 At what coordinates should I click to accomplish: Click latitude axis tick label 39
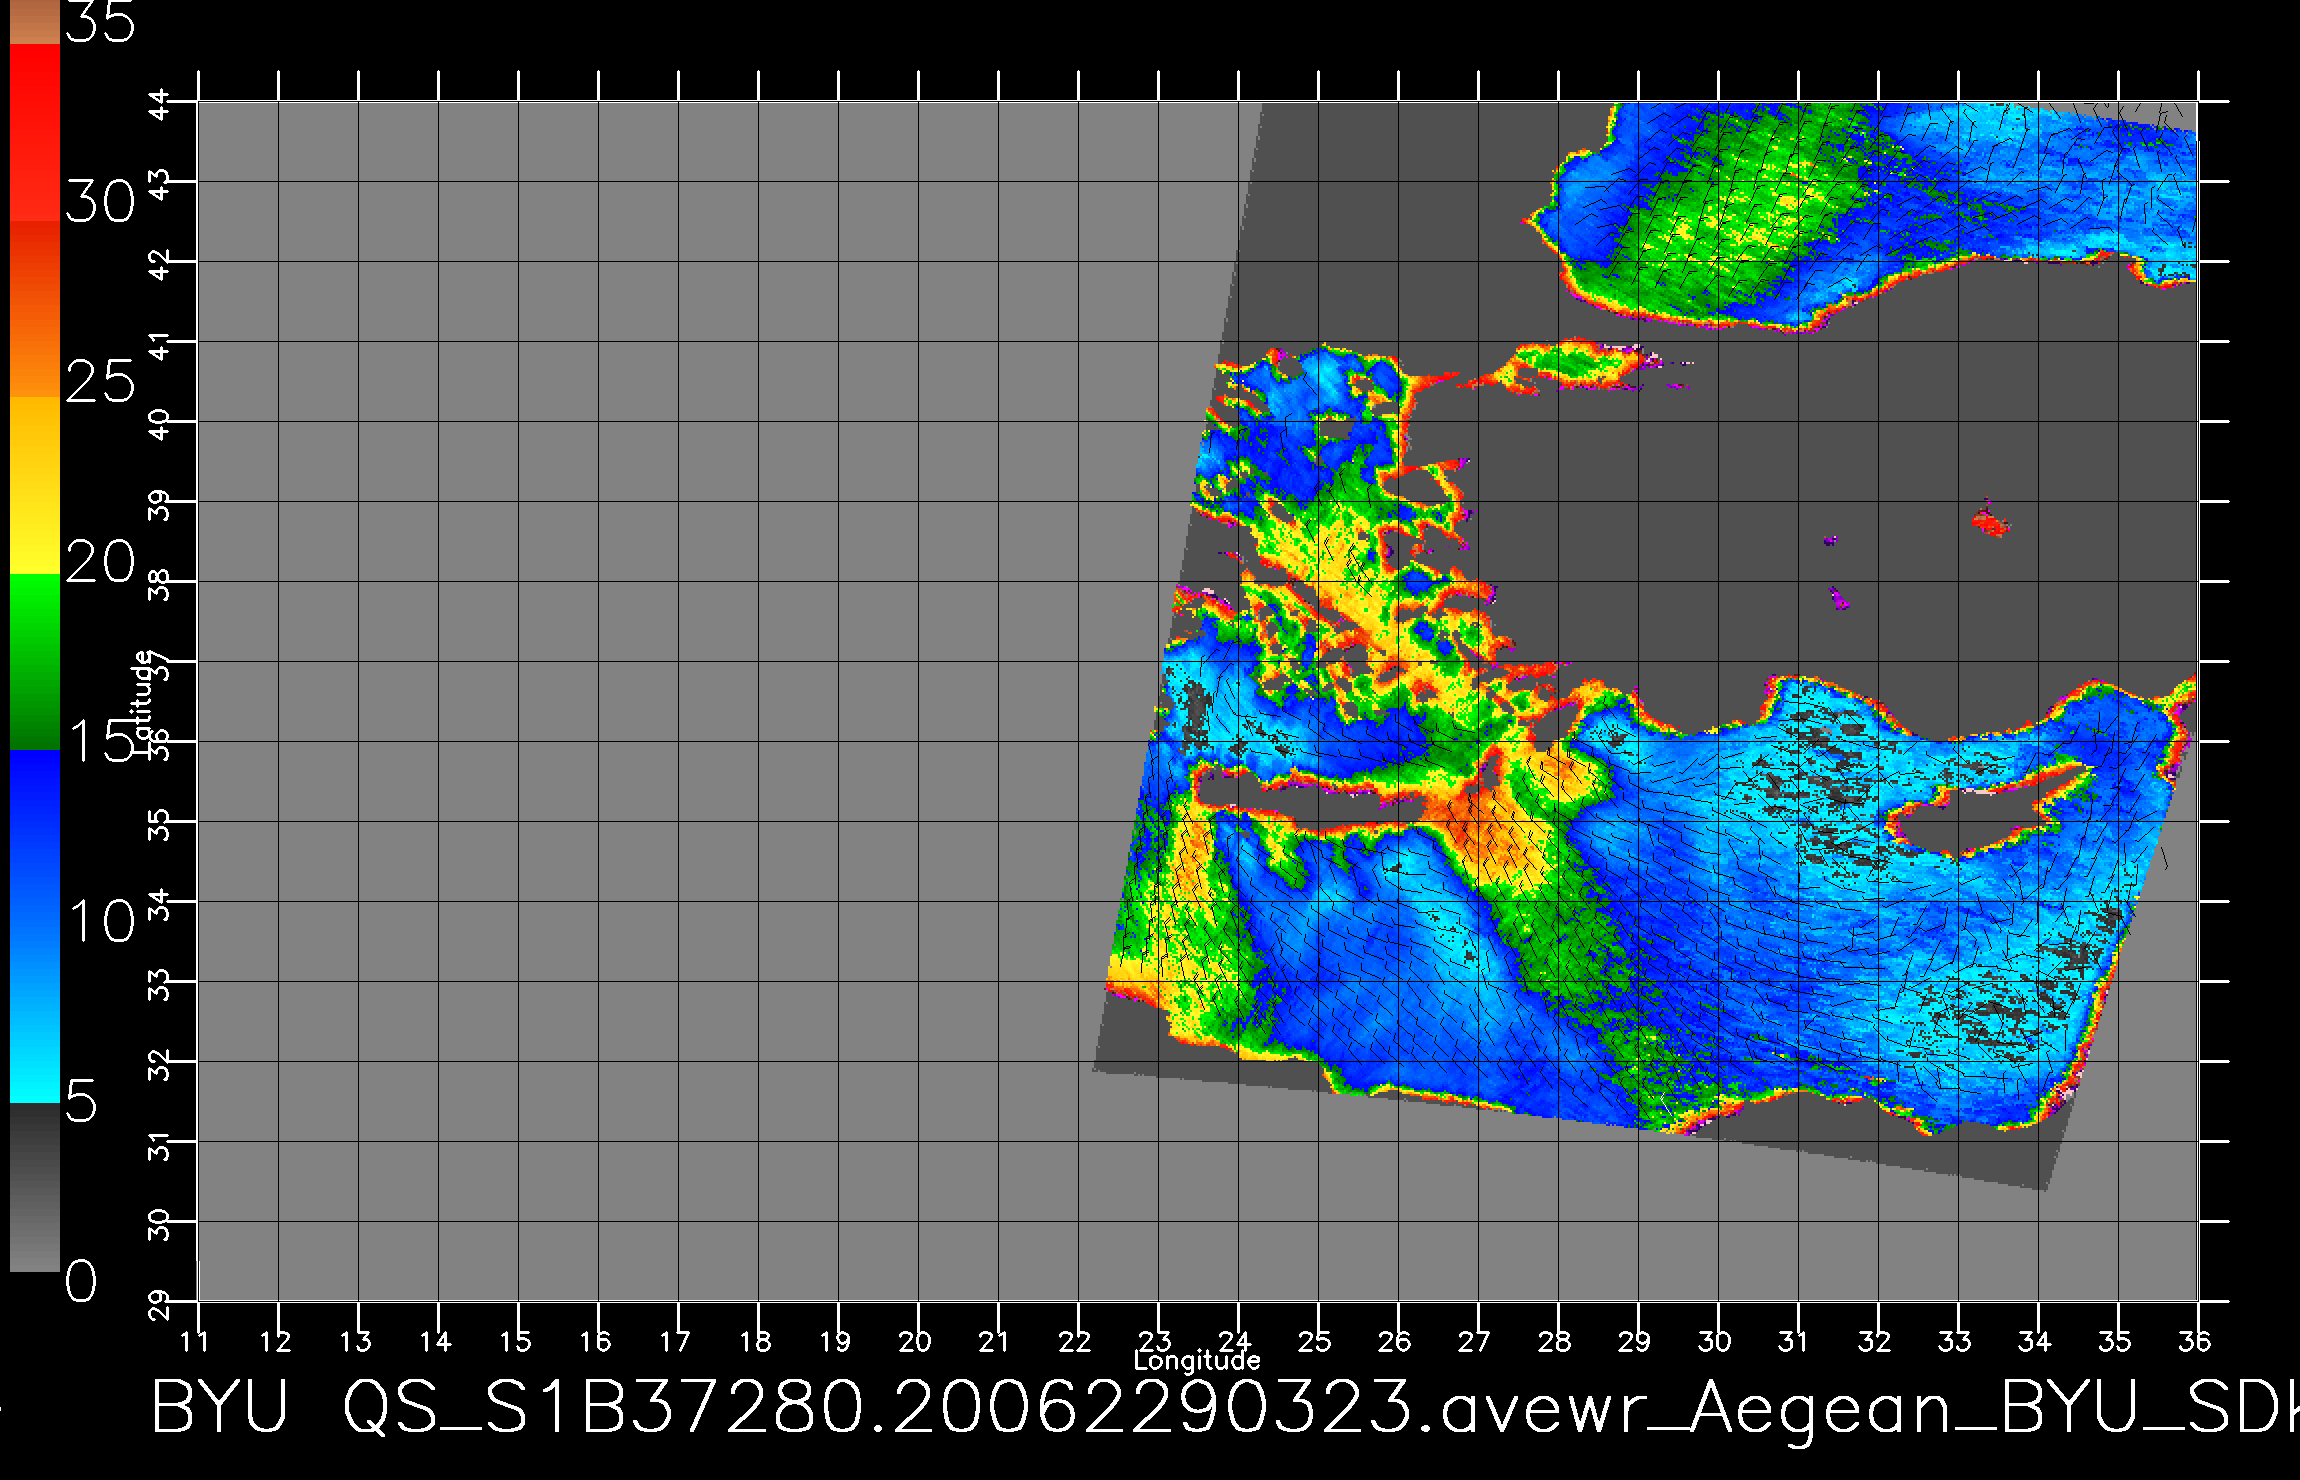(160, 505)
